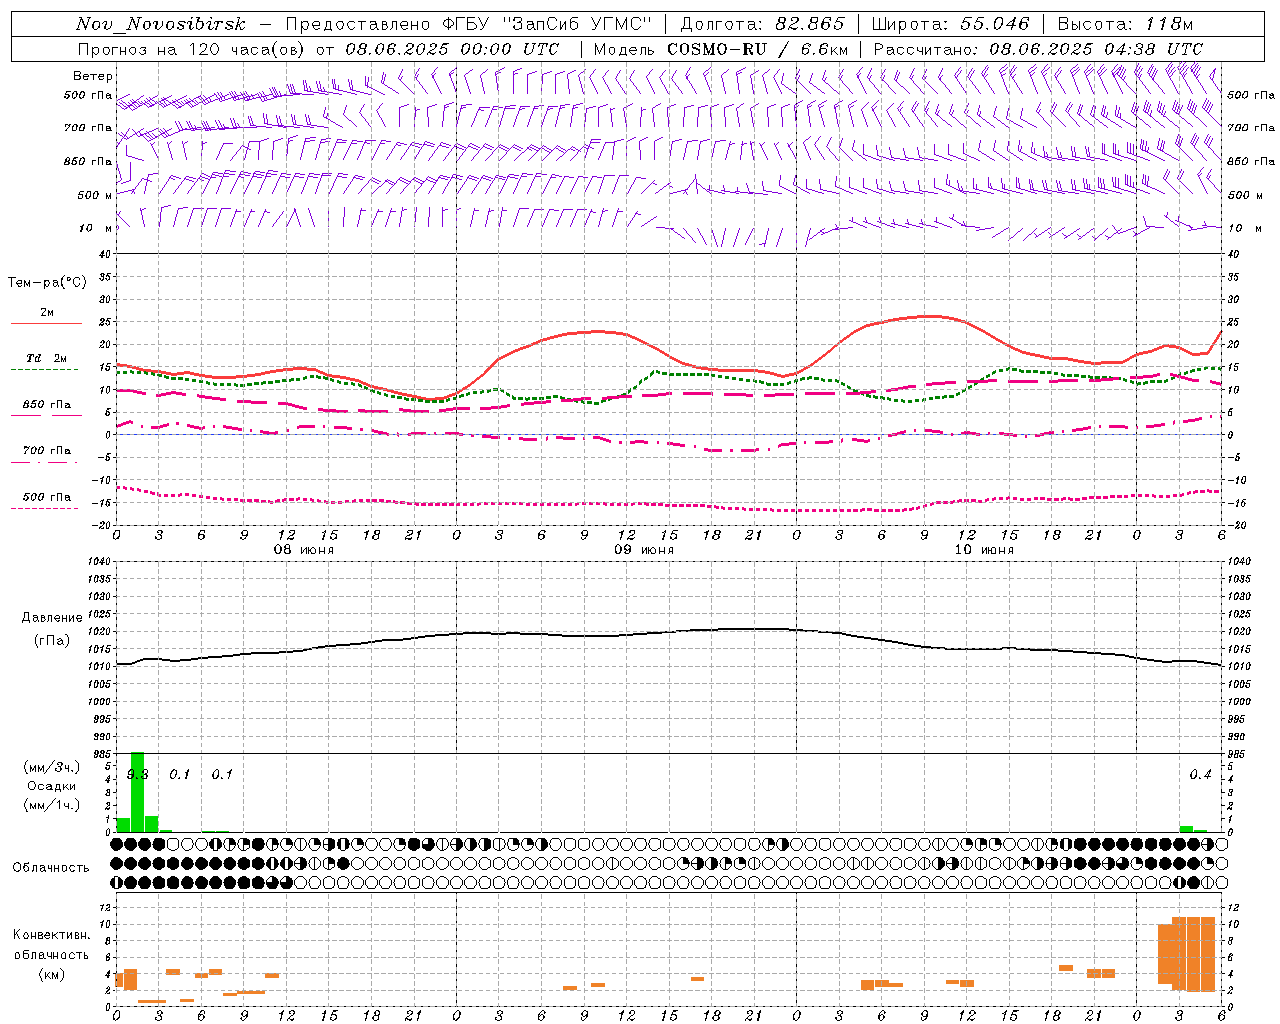This screenshot has width=1280, height=1024.
Task: Click the Td 2м dew point legend
Action: (x=47, y=358)
